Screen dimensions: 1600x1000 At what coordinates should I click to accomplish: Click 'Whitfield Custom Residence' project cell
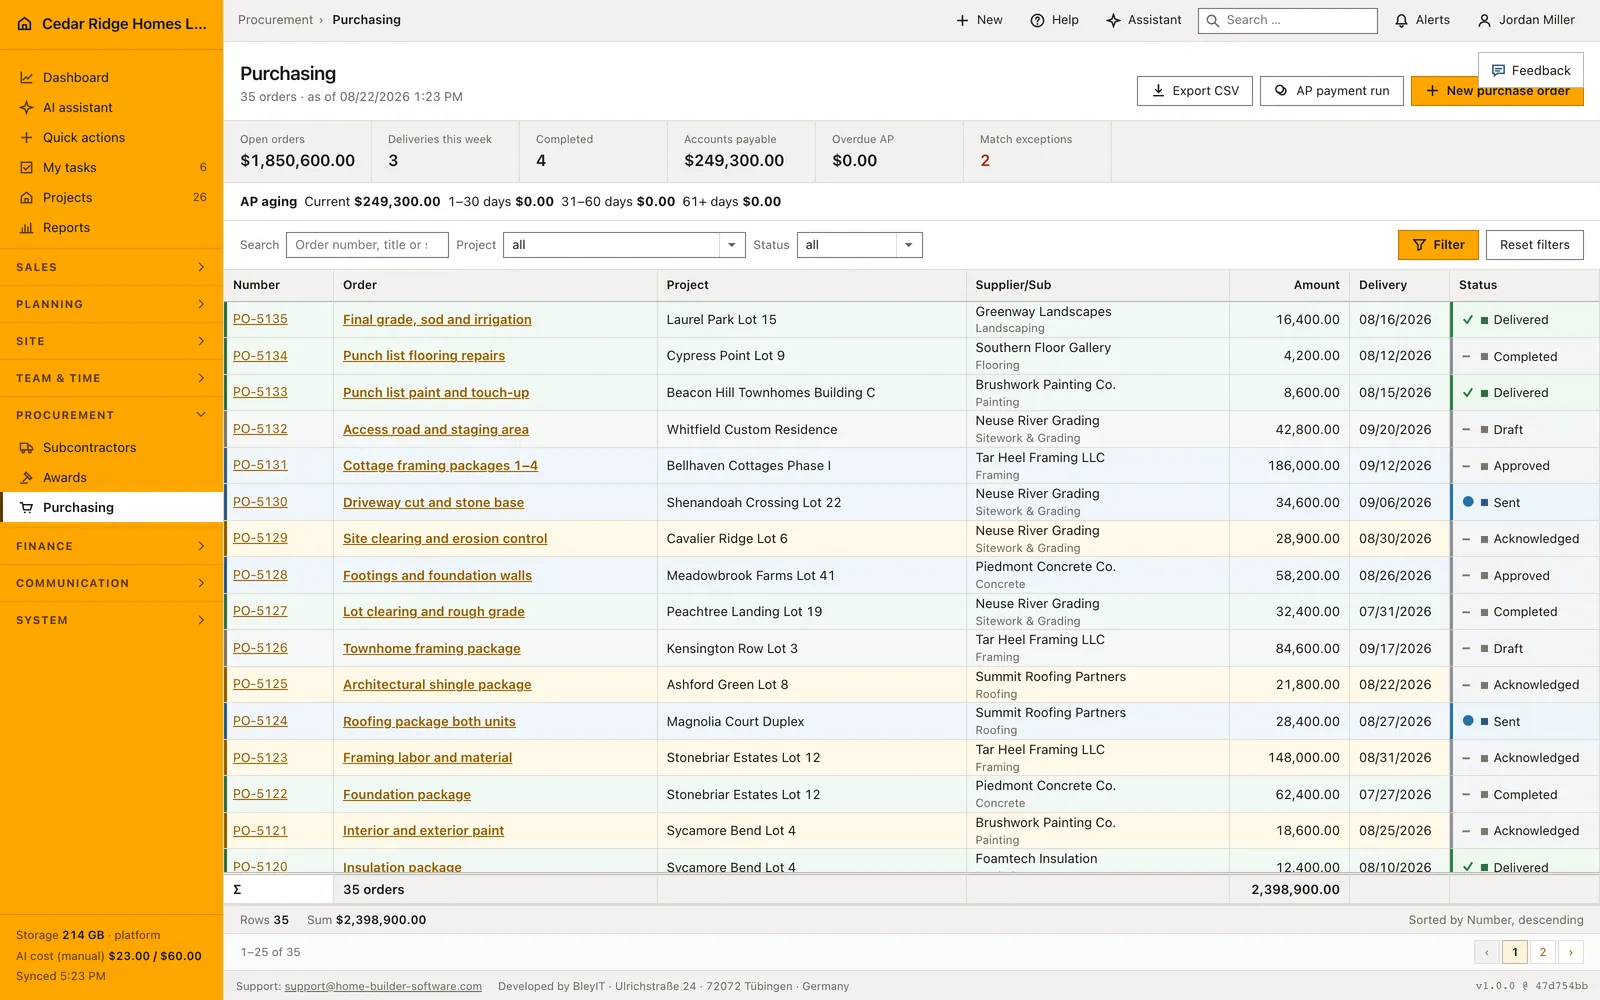click(x=752, y=429)
